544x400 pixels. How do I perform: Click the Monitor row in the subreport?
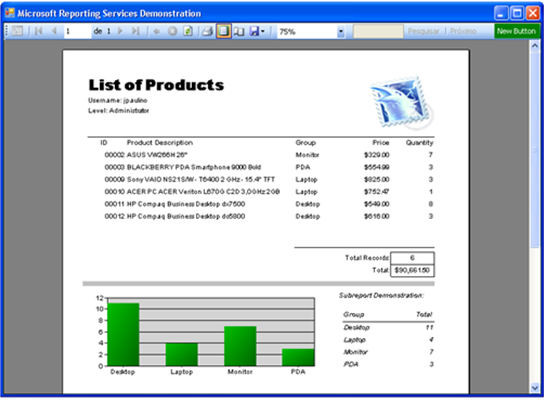(388, 352)
